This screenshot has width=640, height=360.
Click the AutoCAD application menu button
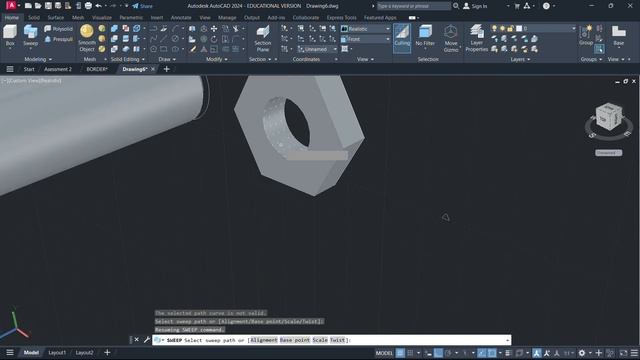click(11, 6)
